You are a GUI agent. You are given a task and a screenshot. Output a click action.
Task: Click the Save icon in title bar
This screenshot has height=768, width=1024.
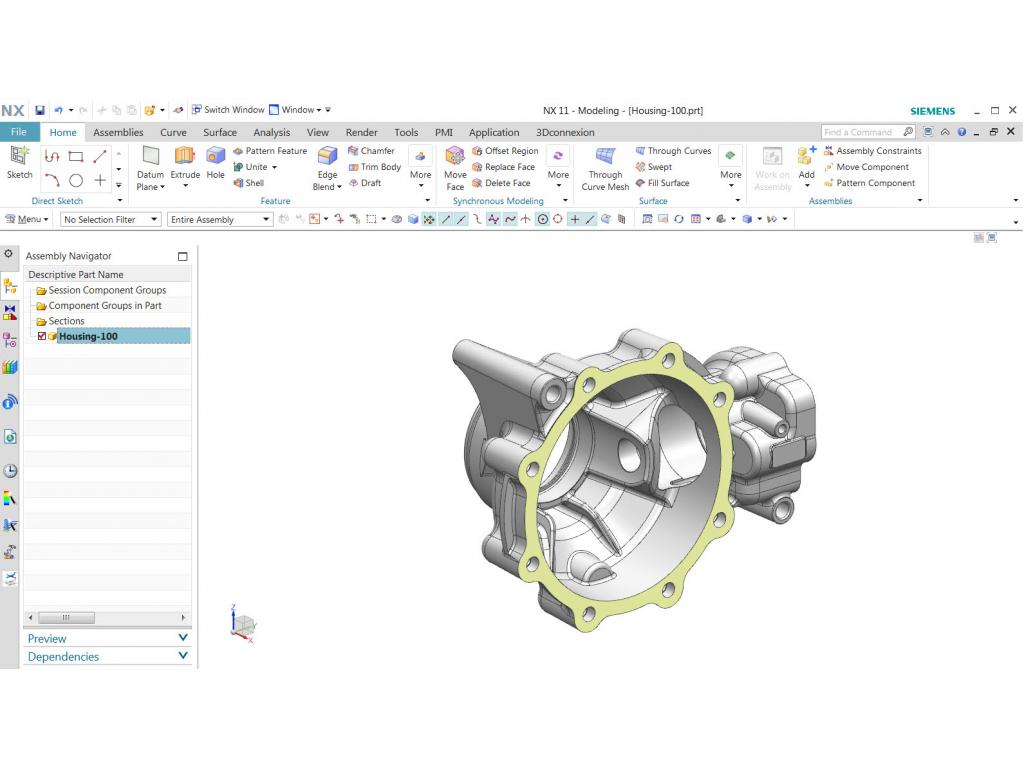[x=40, y=111]
